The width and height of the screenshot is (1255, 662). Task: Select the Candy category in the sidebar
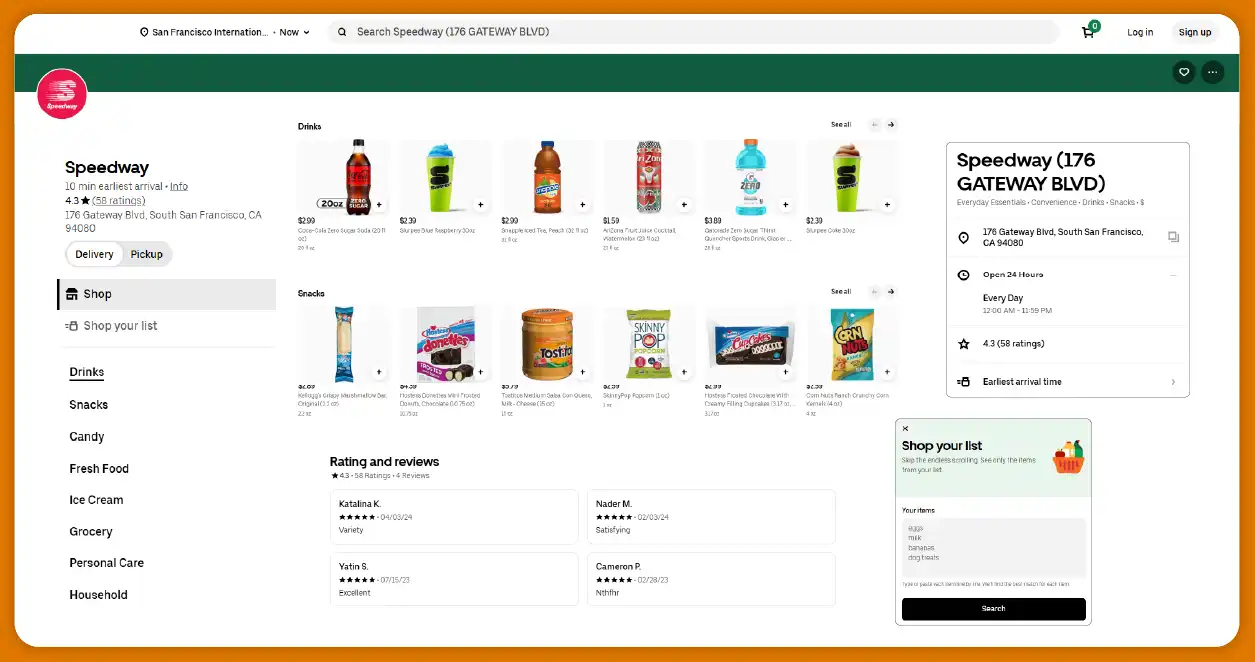tap(86, 436)
